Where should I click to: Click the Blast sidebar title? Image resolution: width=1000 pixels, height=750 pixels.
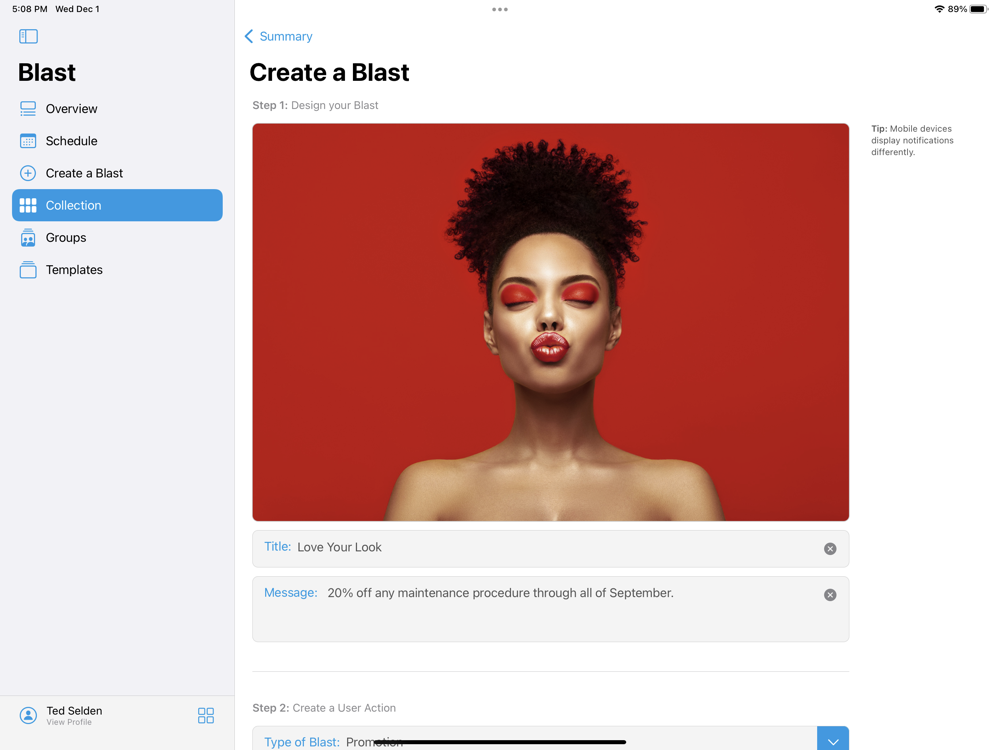47,73
